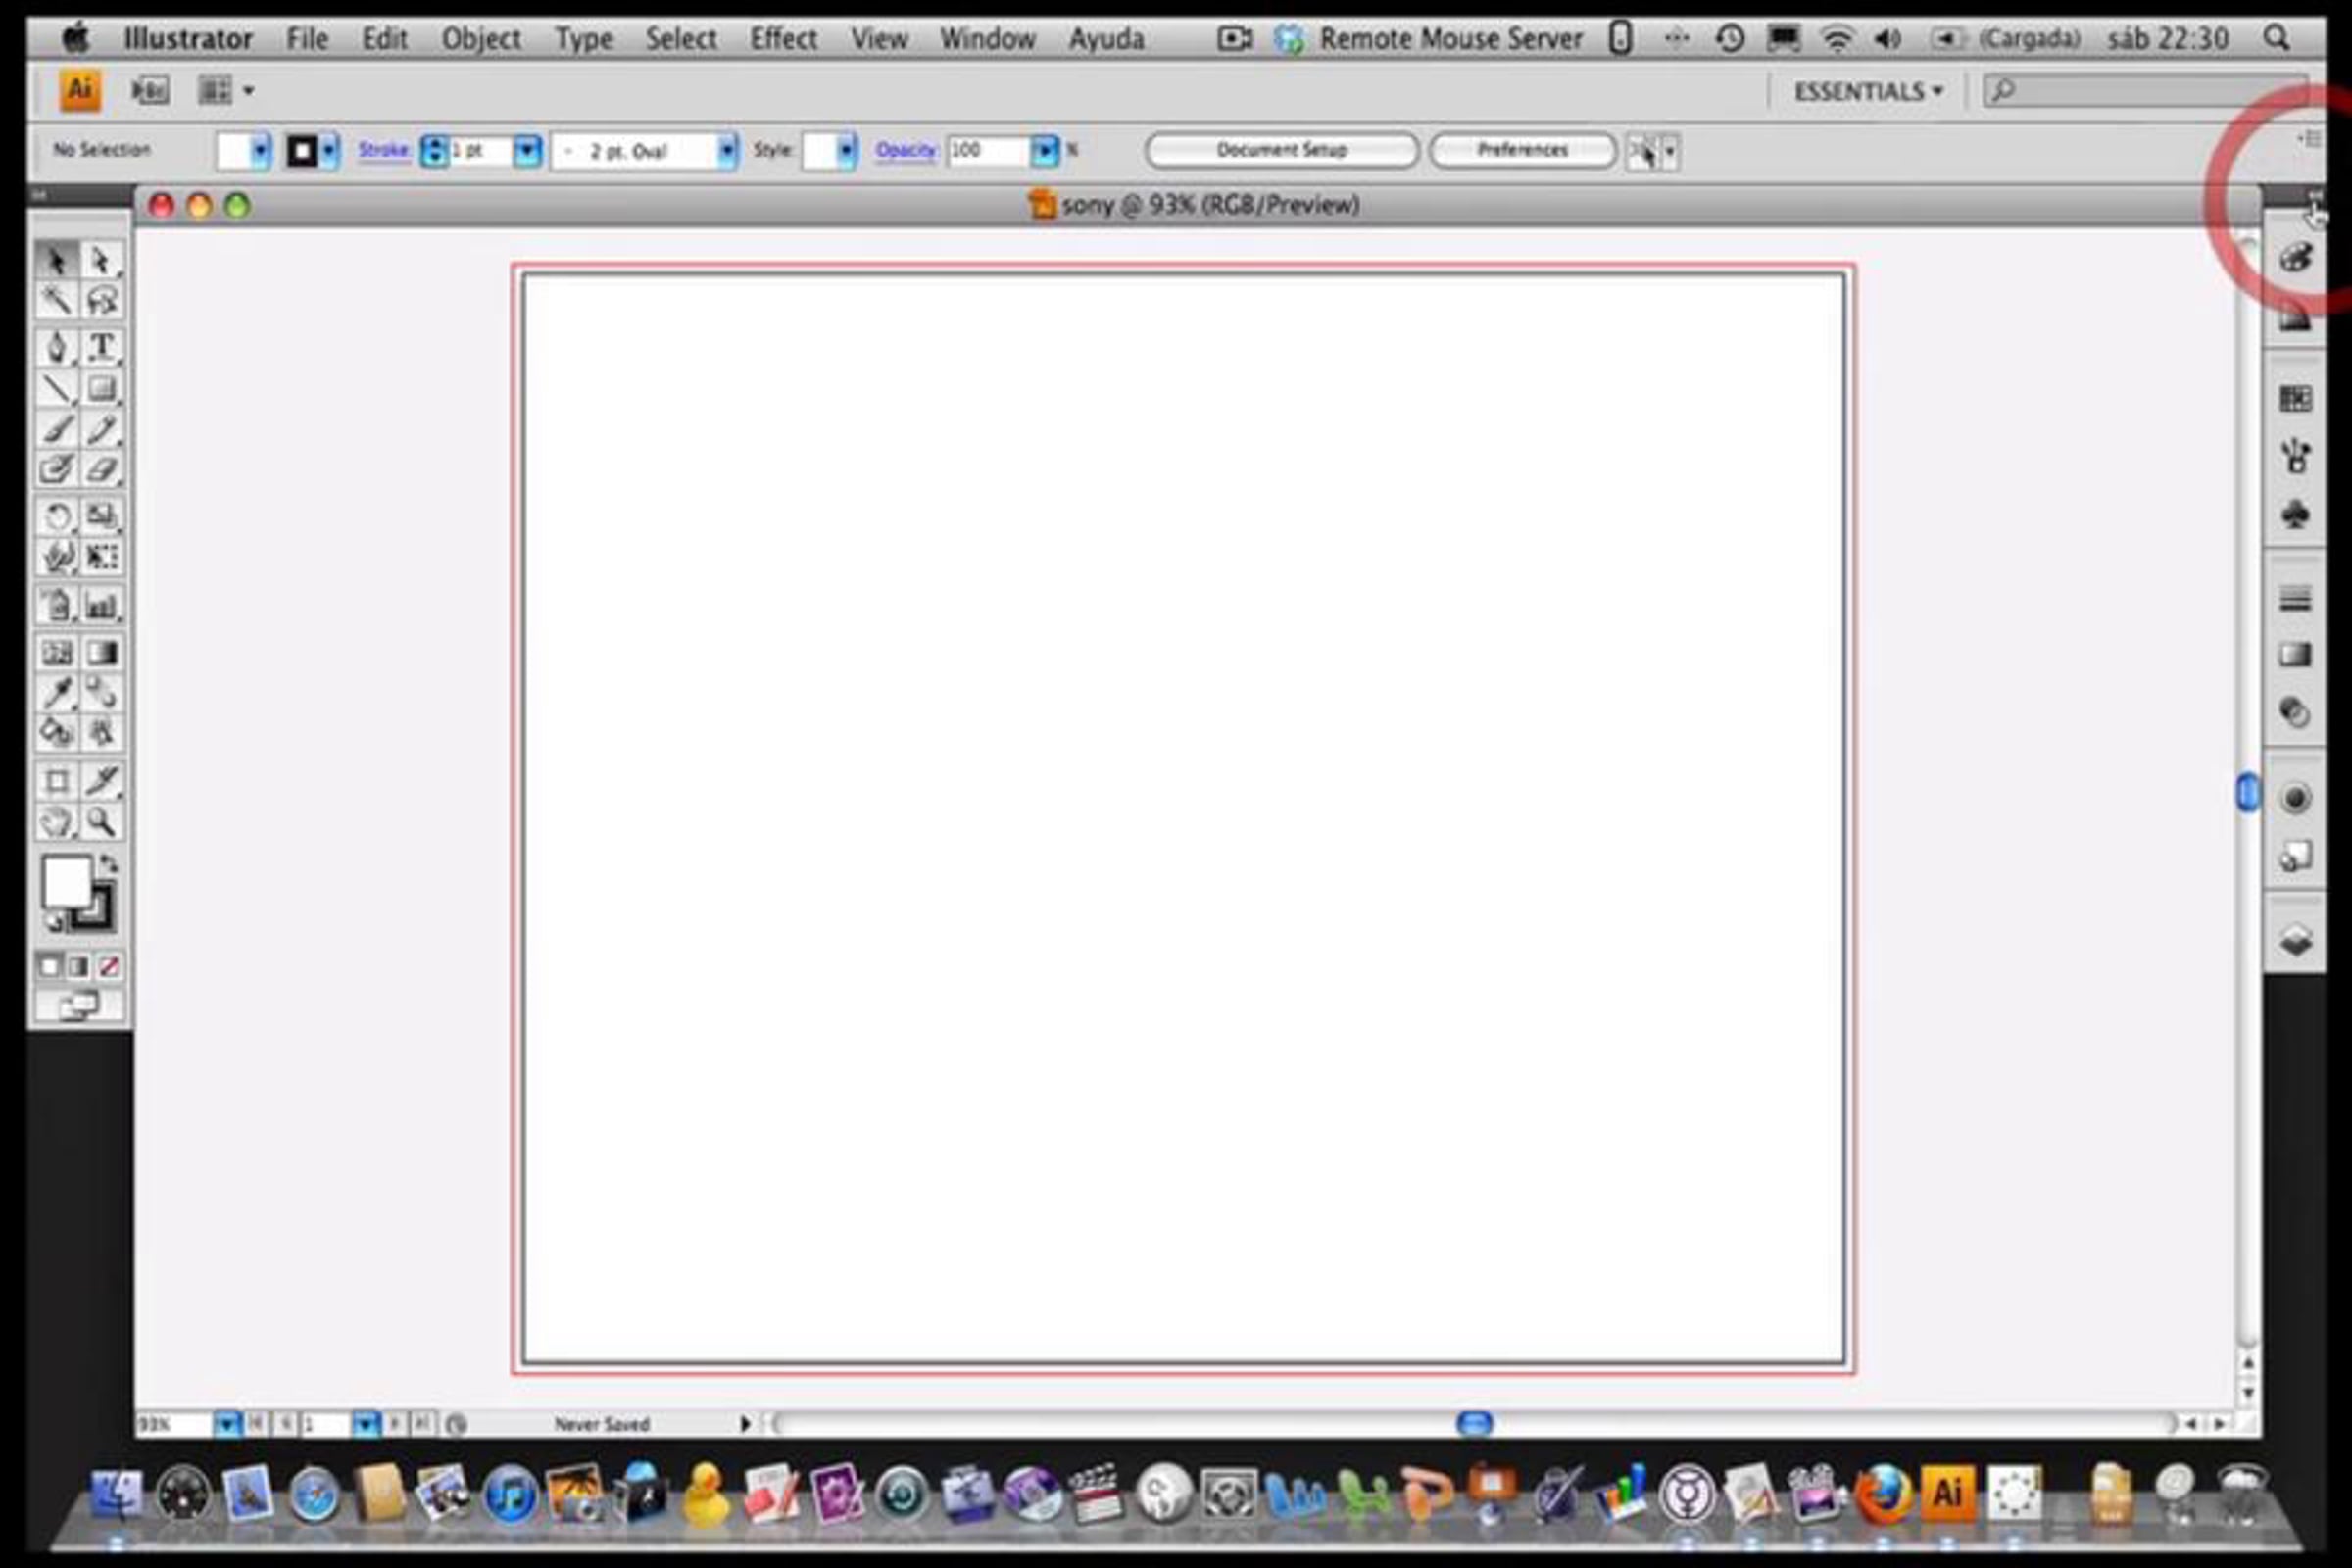The height and width of the screenshot is (1568, 2352).
Task: Click the Document Setup button
Action: 1281,150
